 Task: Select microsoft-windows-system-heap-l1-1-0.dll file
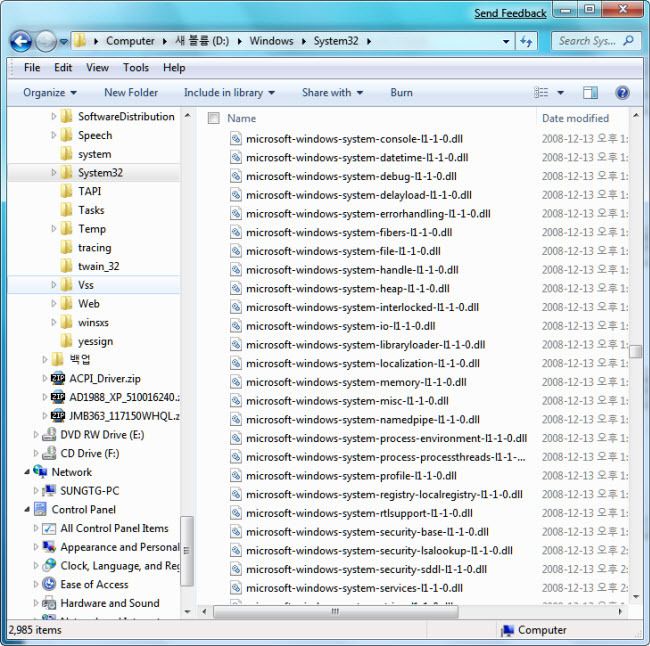[348, 289]
